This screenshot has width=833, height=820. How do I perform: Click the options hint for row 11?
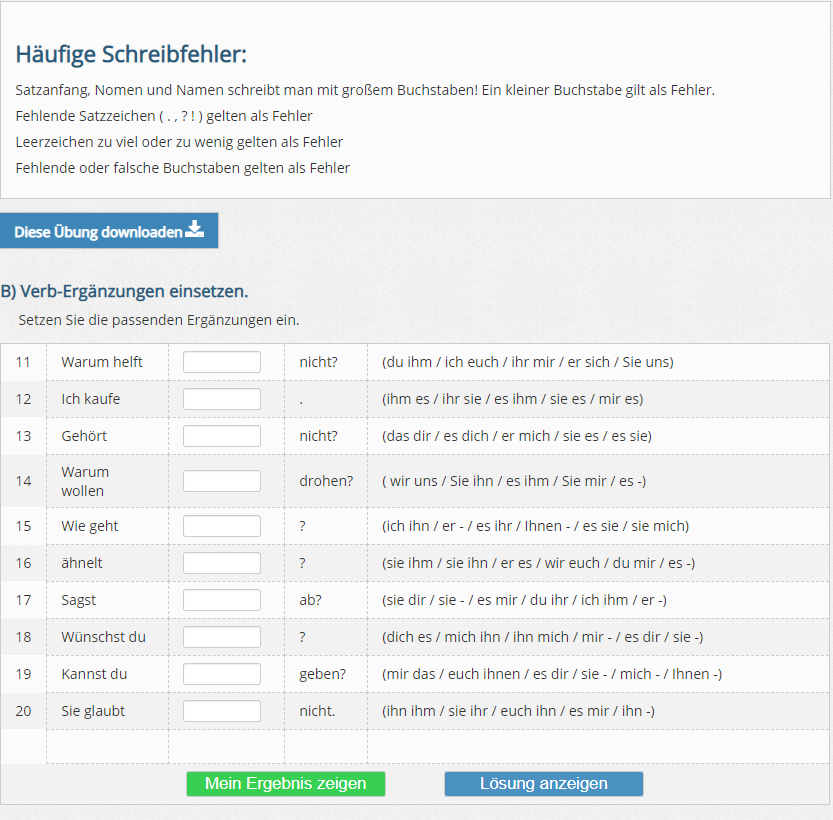[x=527, y=362]
